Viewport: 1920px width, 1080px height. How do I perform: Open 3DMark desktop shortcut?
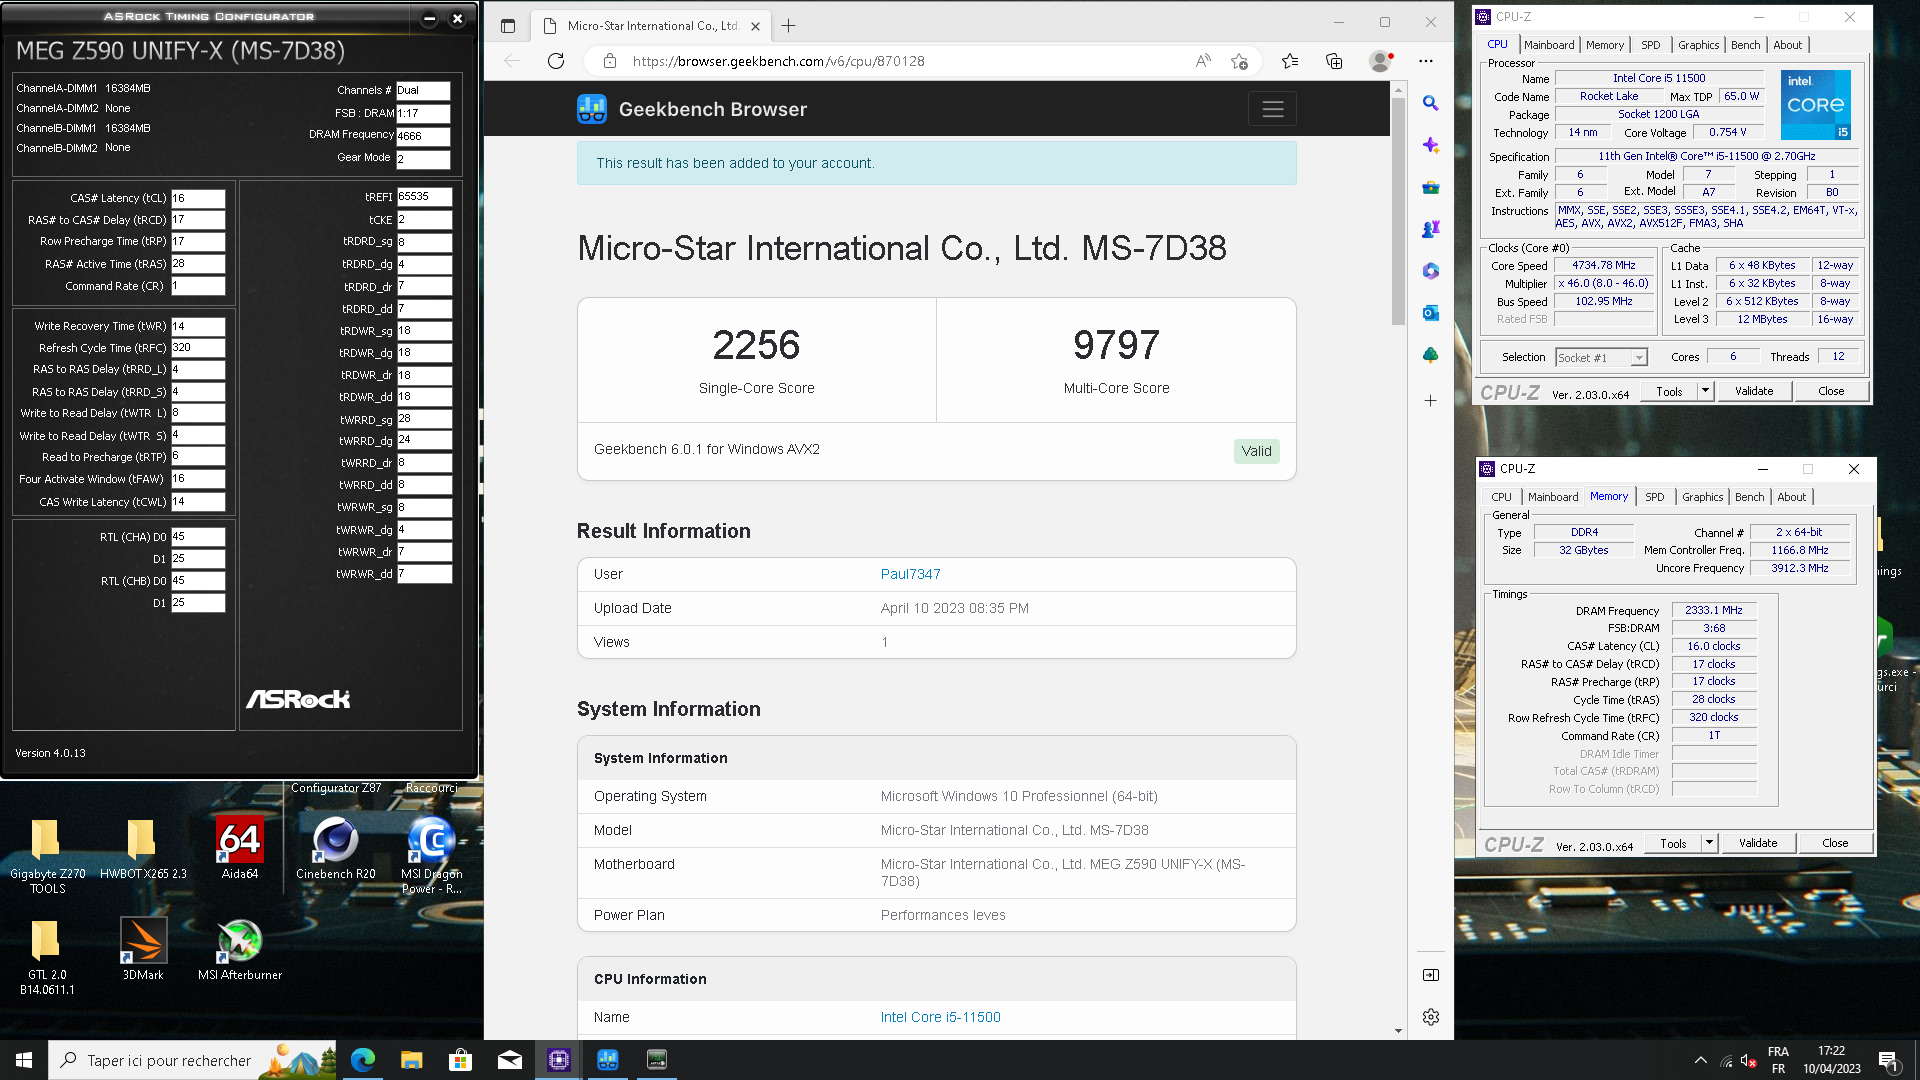coord(143,950)
